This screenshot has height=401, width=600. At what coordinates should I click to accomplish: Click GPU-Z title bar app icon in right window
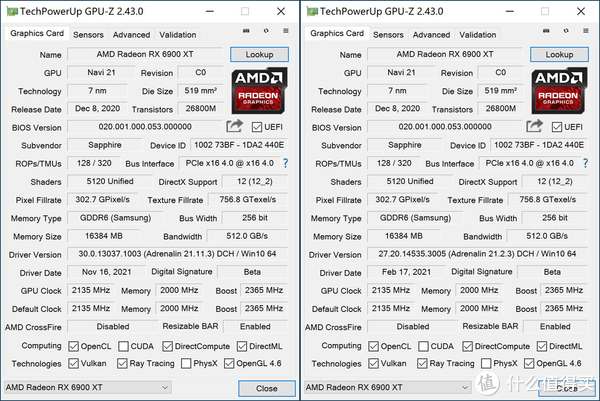point(312,11)
